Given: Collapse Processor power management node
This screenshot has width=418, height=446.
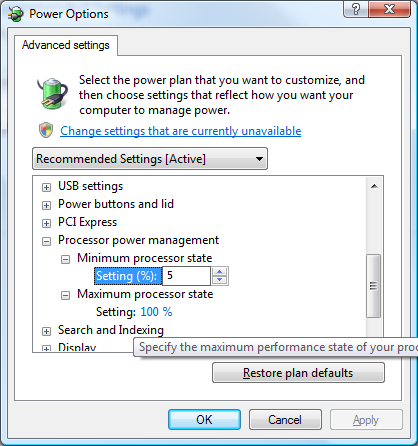Looking at the screenshot, I should coord(46,241).
